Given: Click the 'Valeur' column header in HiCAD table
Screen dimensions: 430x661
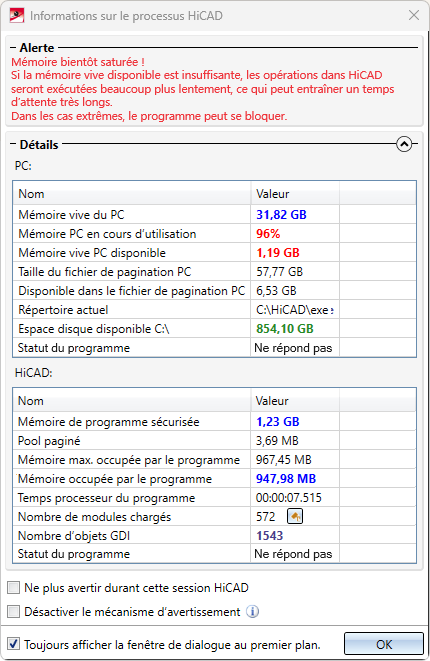Looking at the screenshot, I should (x=295, y=401).
